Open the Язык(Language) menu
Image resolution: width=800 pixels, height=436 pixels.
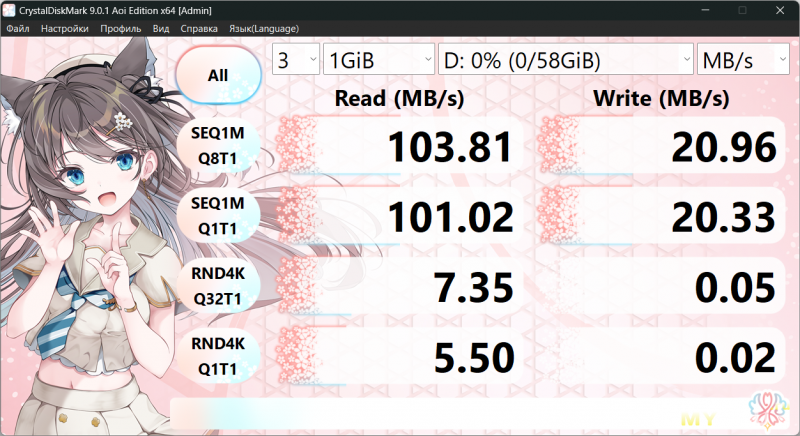pyautogui.click(x=264, y=29)
